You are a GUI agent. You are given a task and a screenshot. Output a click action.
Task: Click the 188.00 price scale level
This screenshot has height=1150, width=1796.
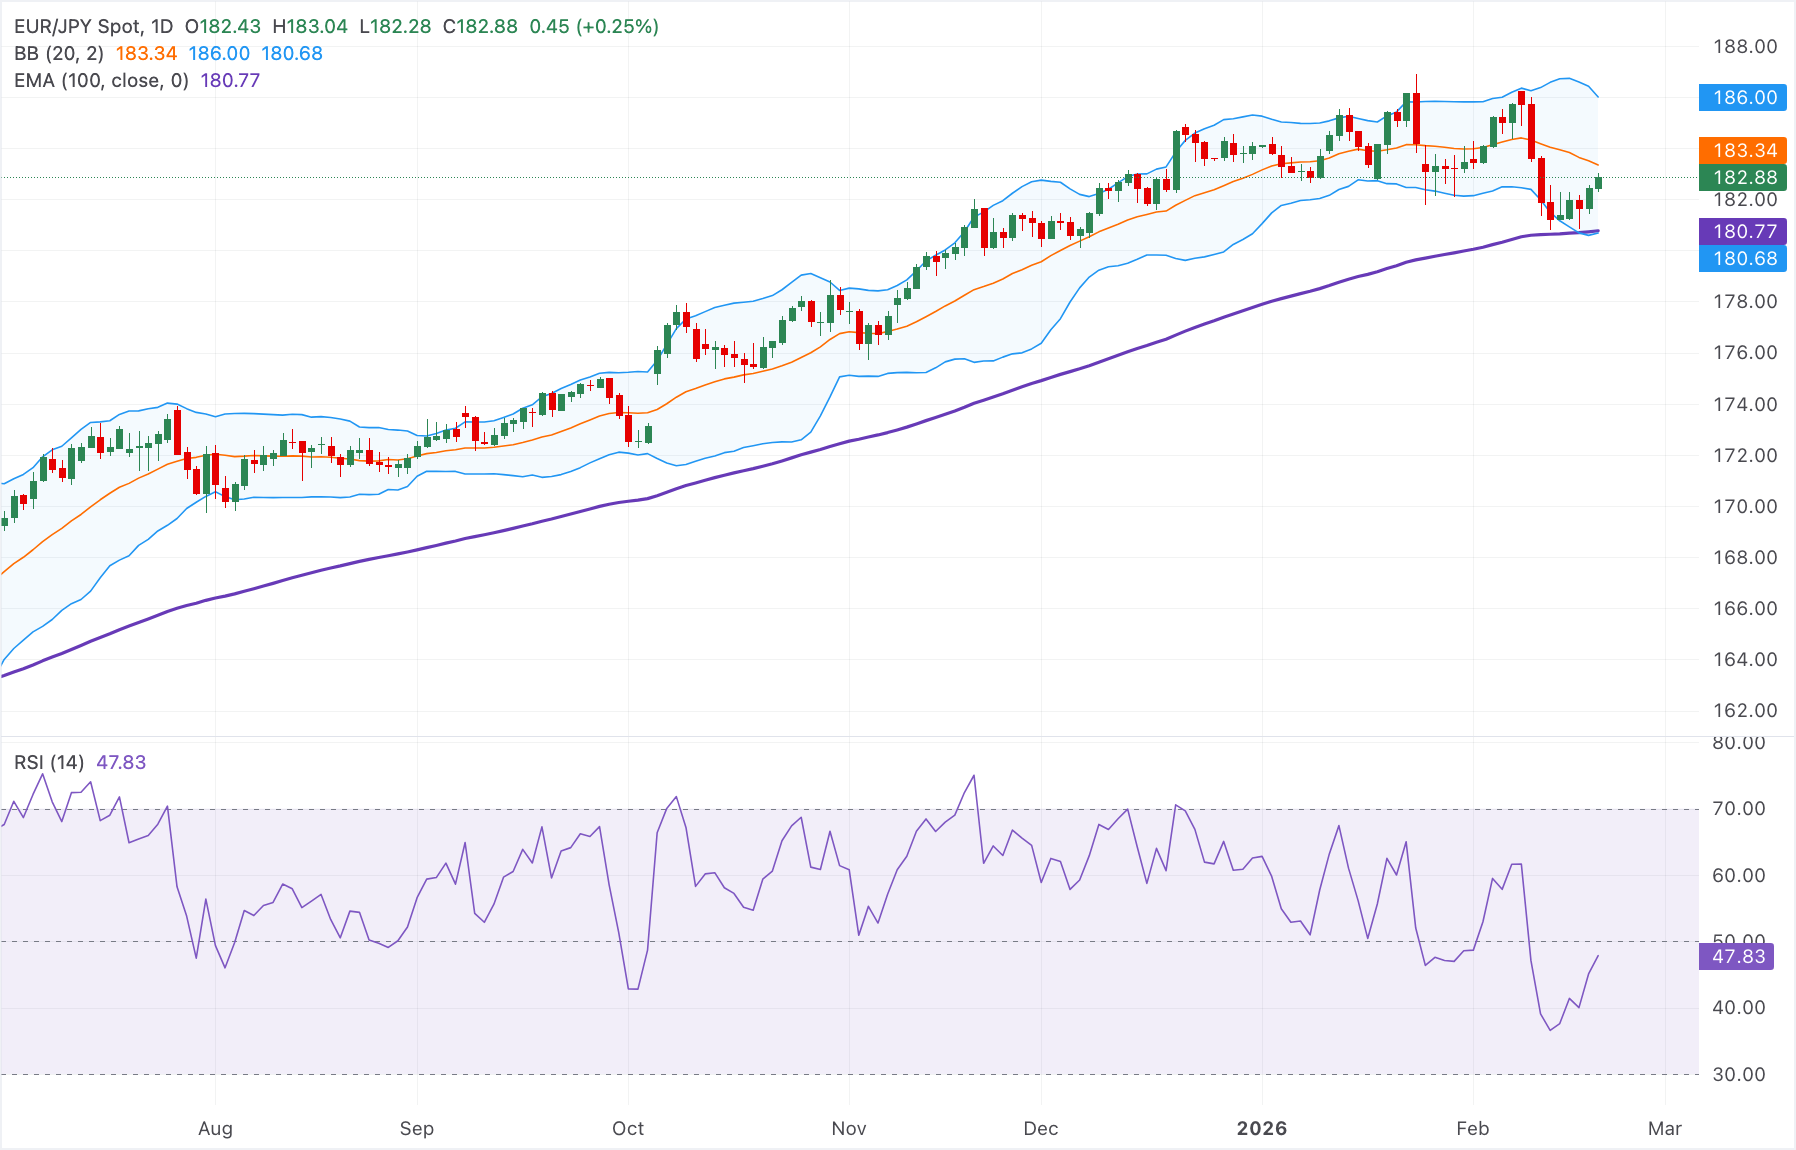tap(1744, 45)
